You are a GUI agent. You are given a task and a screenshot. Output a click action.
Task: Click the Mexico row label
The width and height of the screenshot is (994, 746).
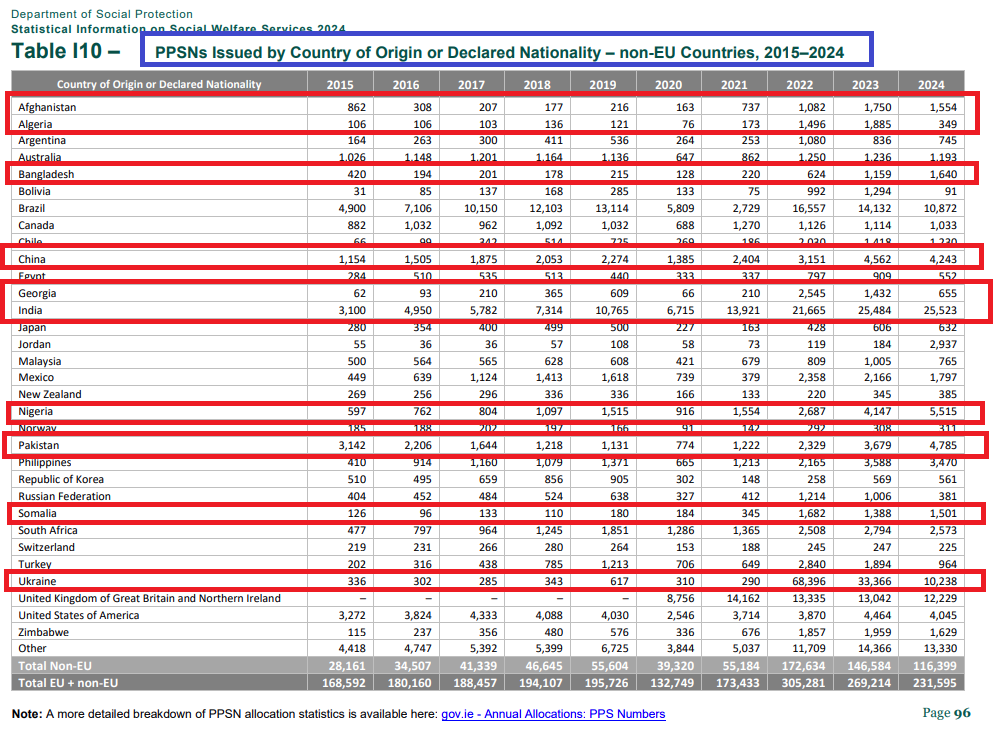pos(36,378)
